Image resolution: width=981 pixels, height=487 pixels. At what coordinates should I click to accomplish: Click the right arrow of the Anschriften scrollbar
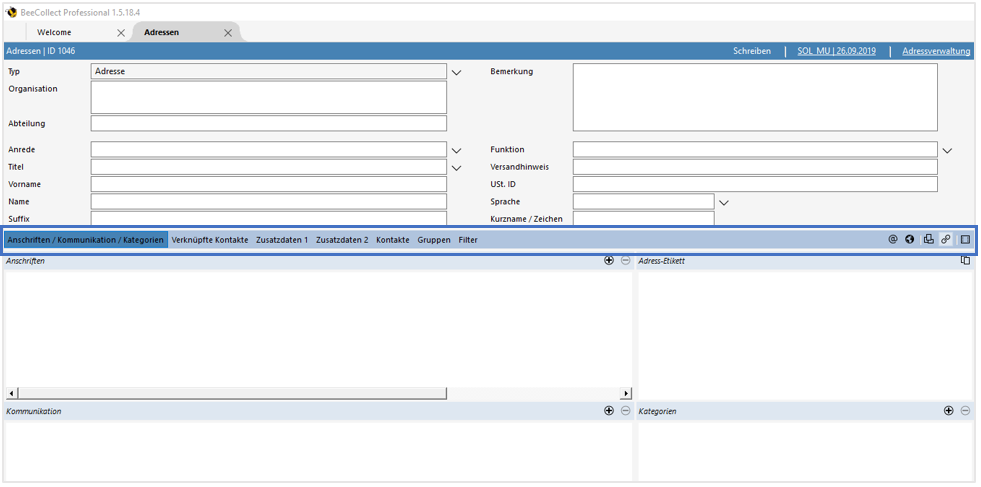pos(626,393)
